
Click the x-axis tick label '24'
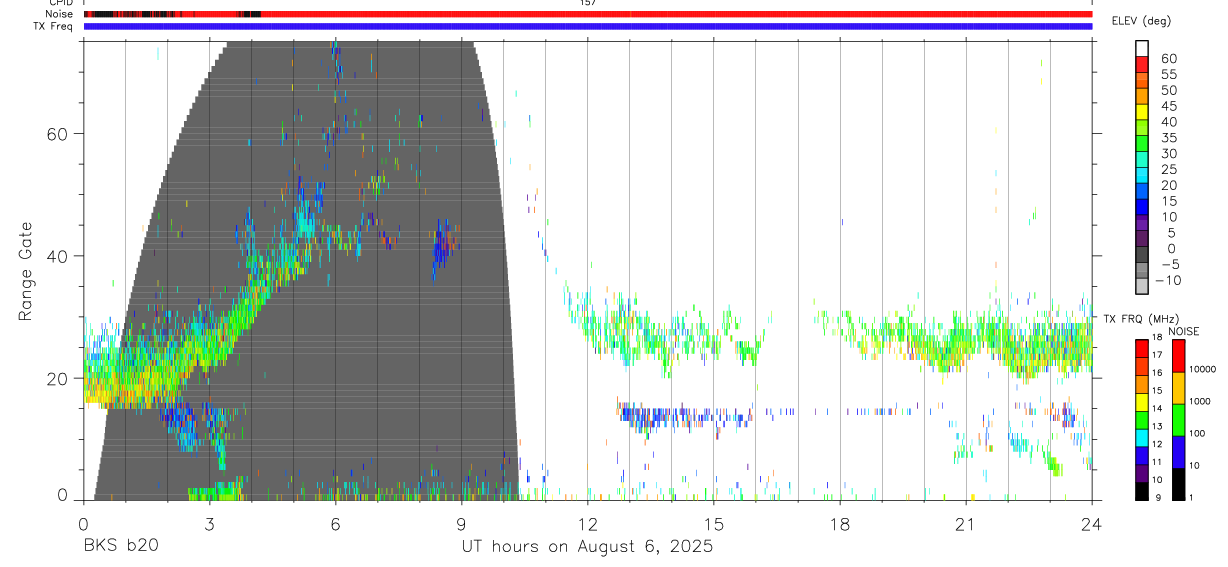(1092, 524)
